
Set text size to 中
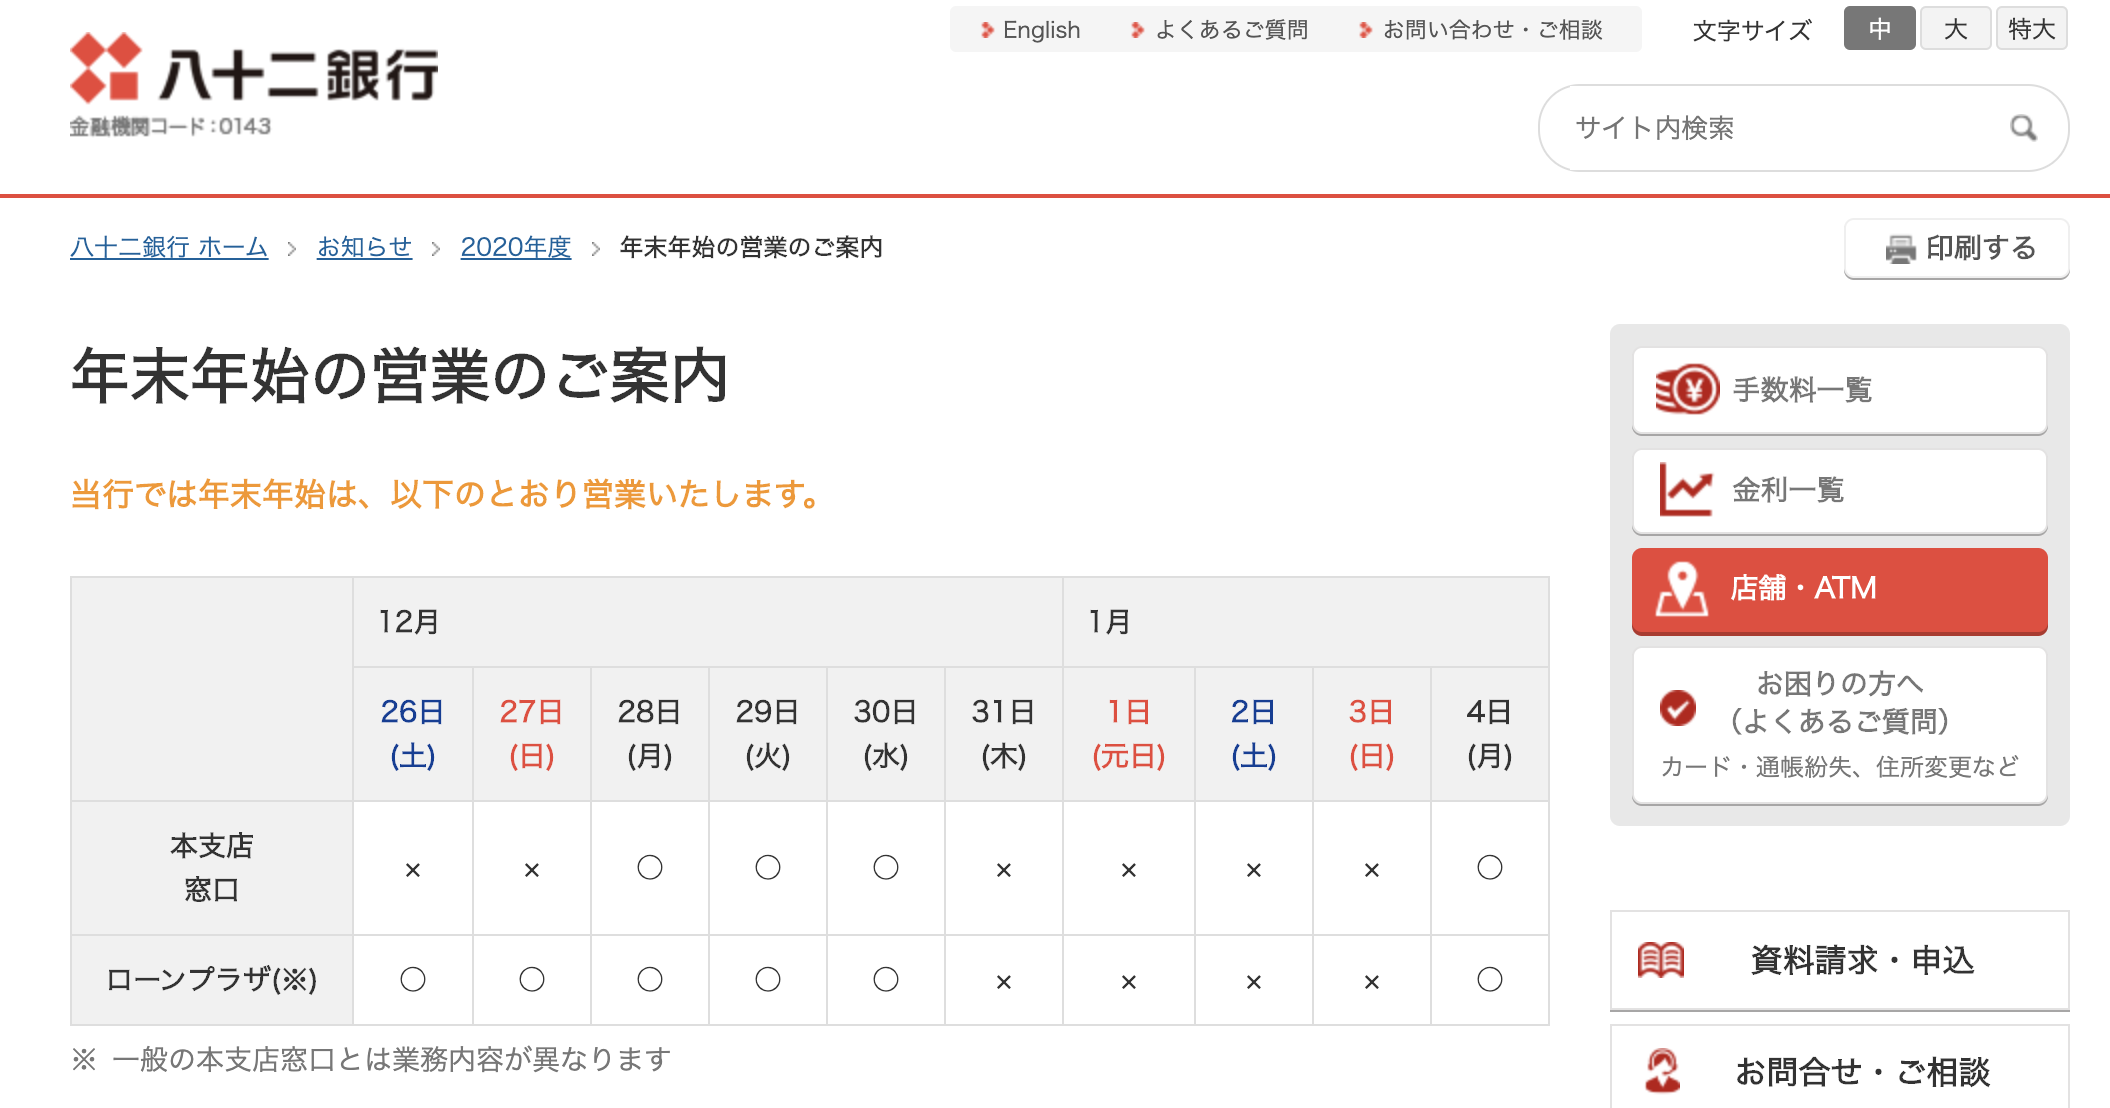(x=1880, y=29)
